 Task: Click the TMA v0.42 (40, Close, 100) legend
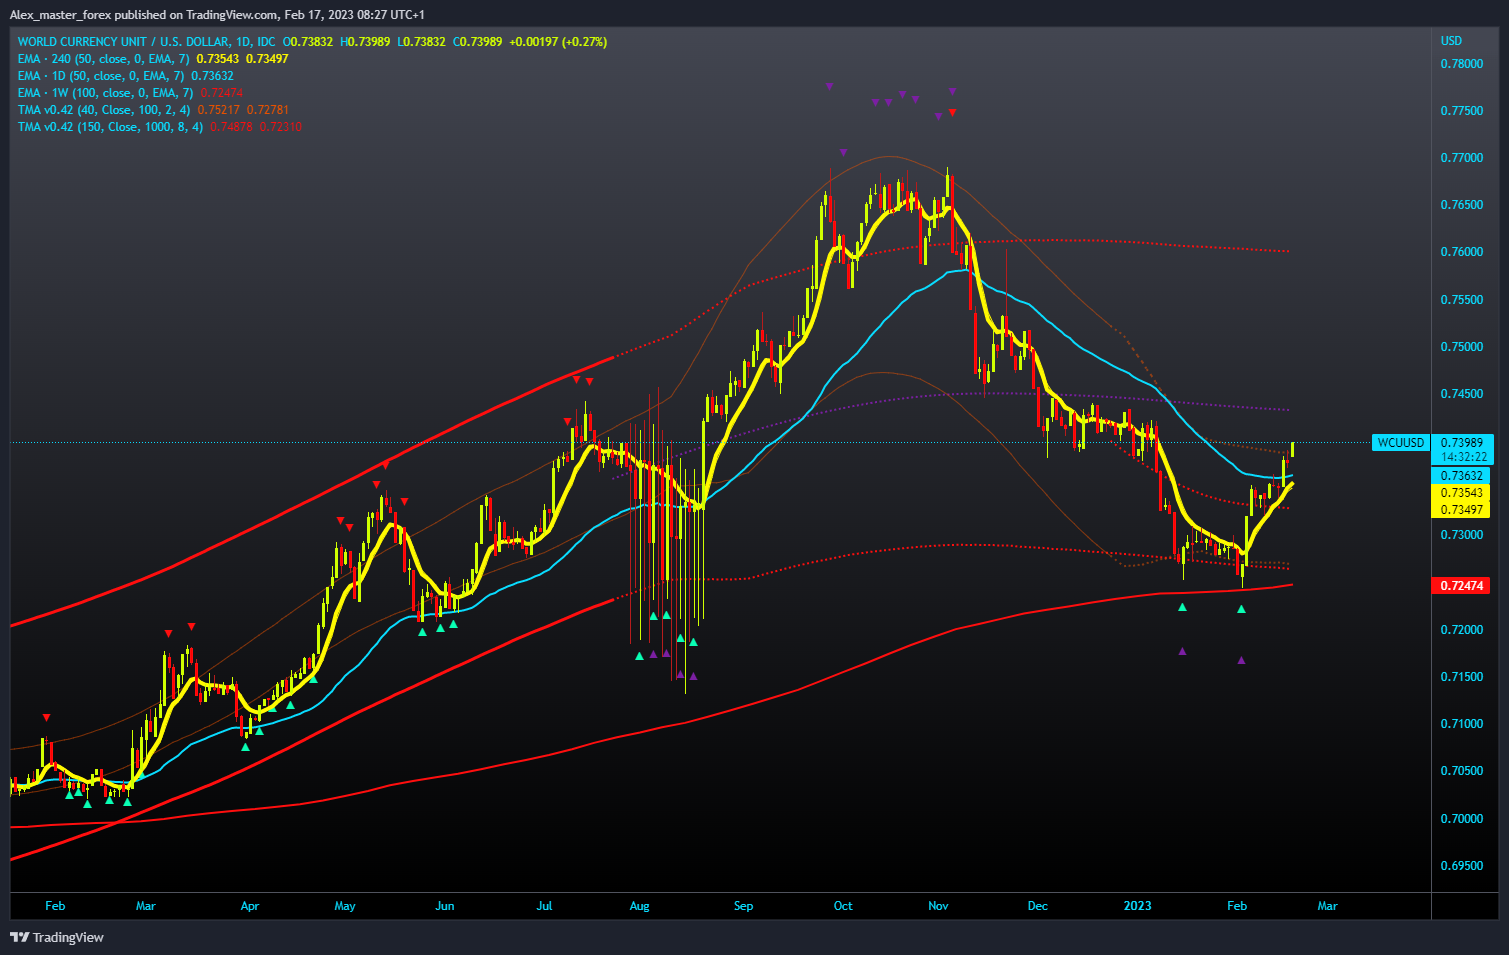(153, 110)
